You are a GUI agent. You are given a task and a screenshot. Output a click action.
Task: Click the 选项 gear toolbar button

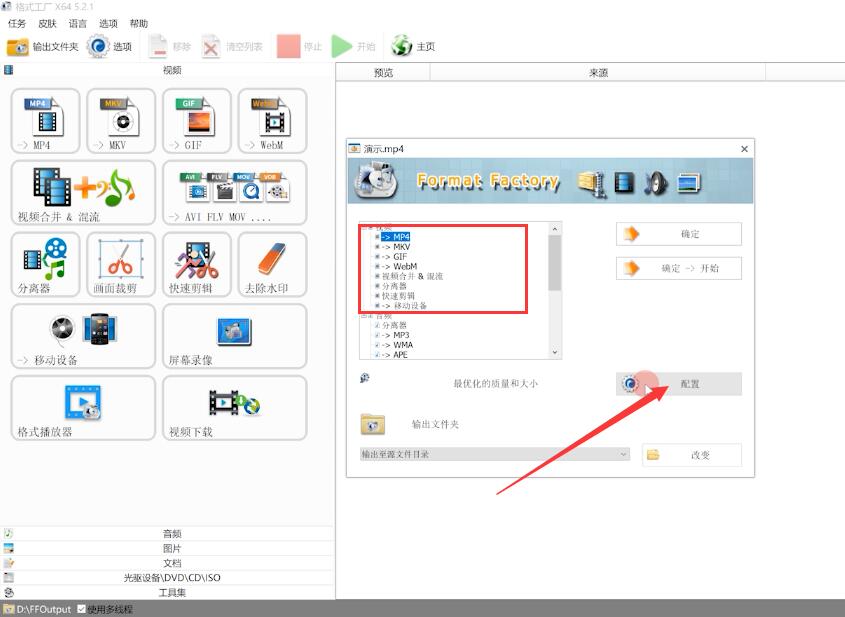(x=110, y=47)
